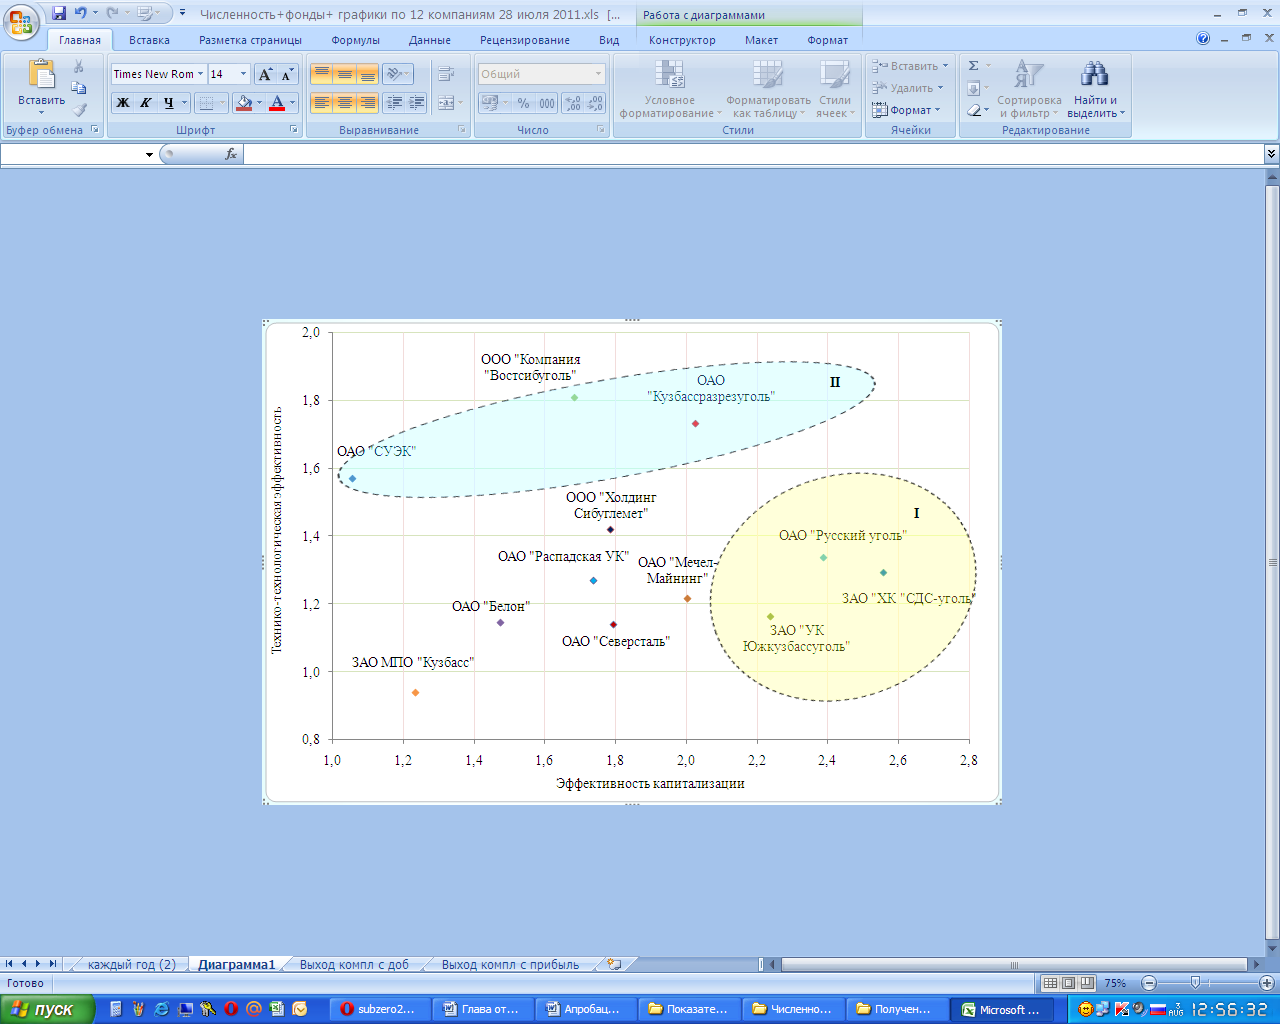This screenshot has height=1024, width=1280.
Task: Toggle bold (Ж) formatting
Action: click(123, 102)
